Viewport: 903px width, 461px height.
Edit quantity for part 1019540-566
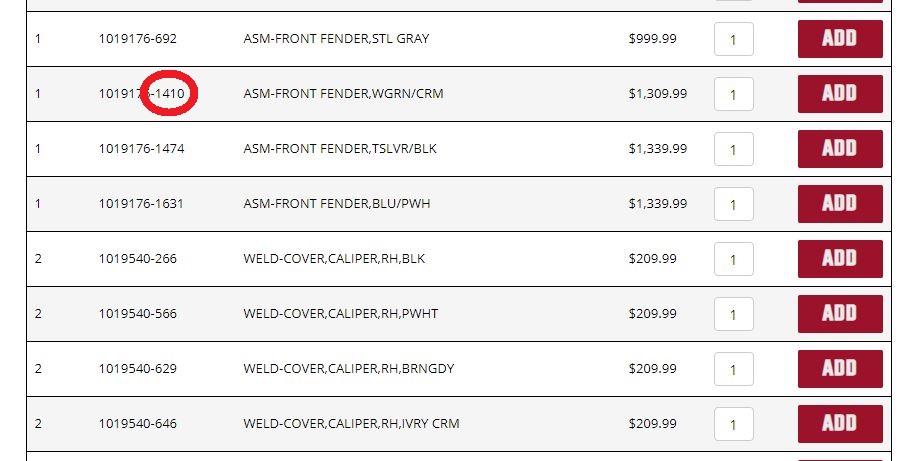tap(733, 315)
